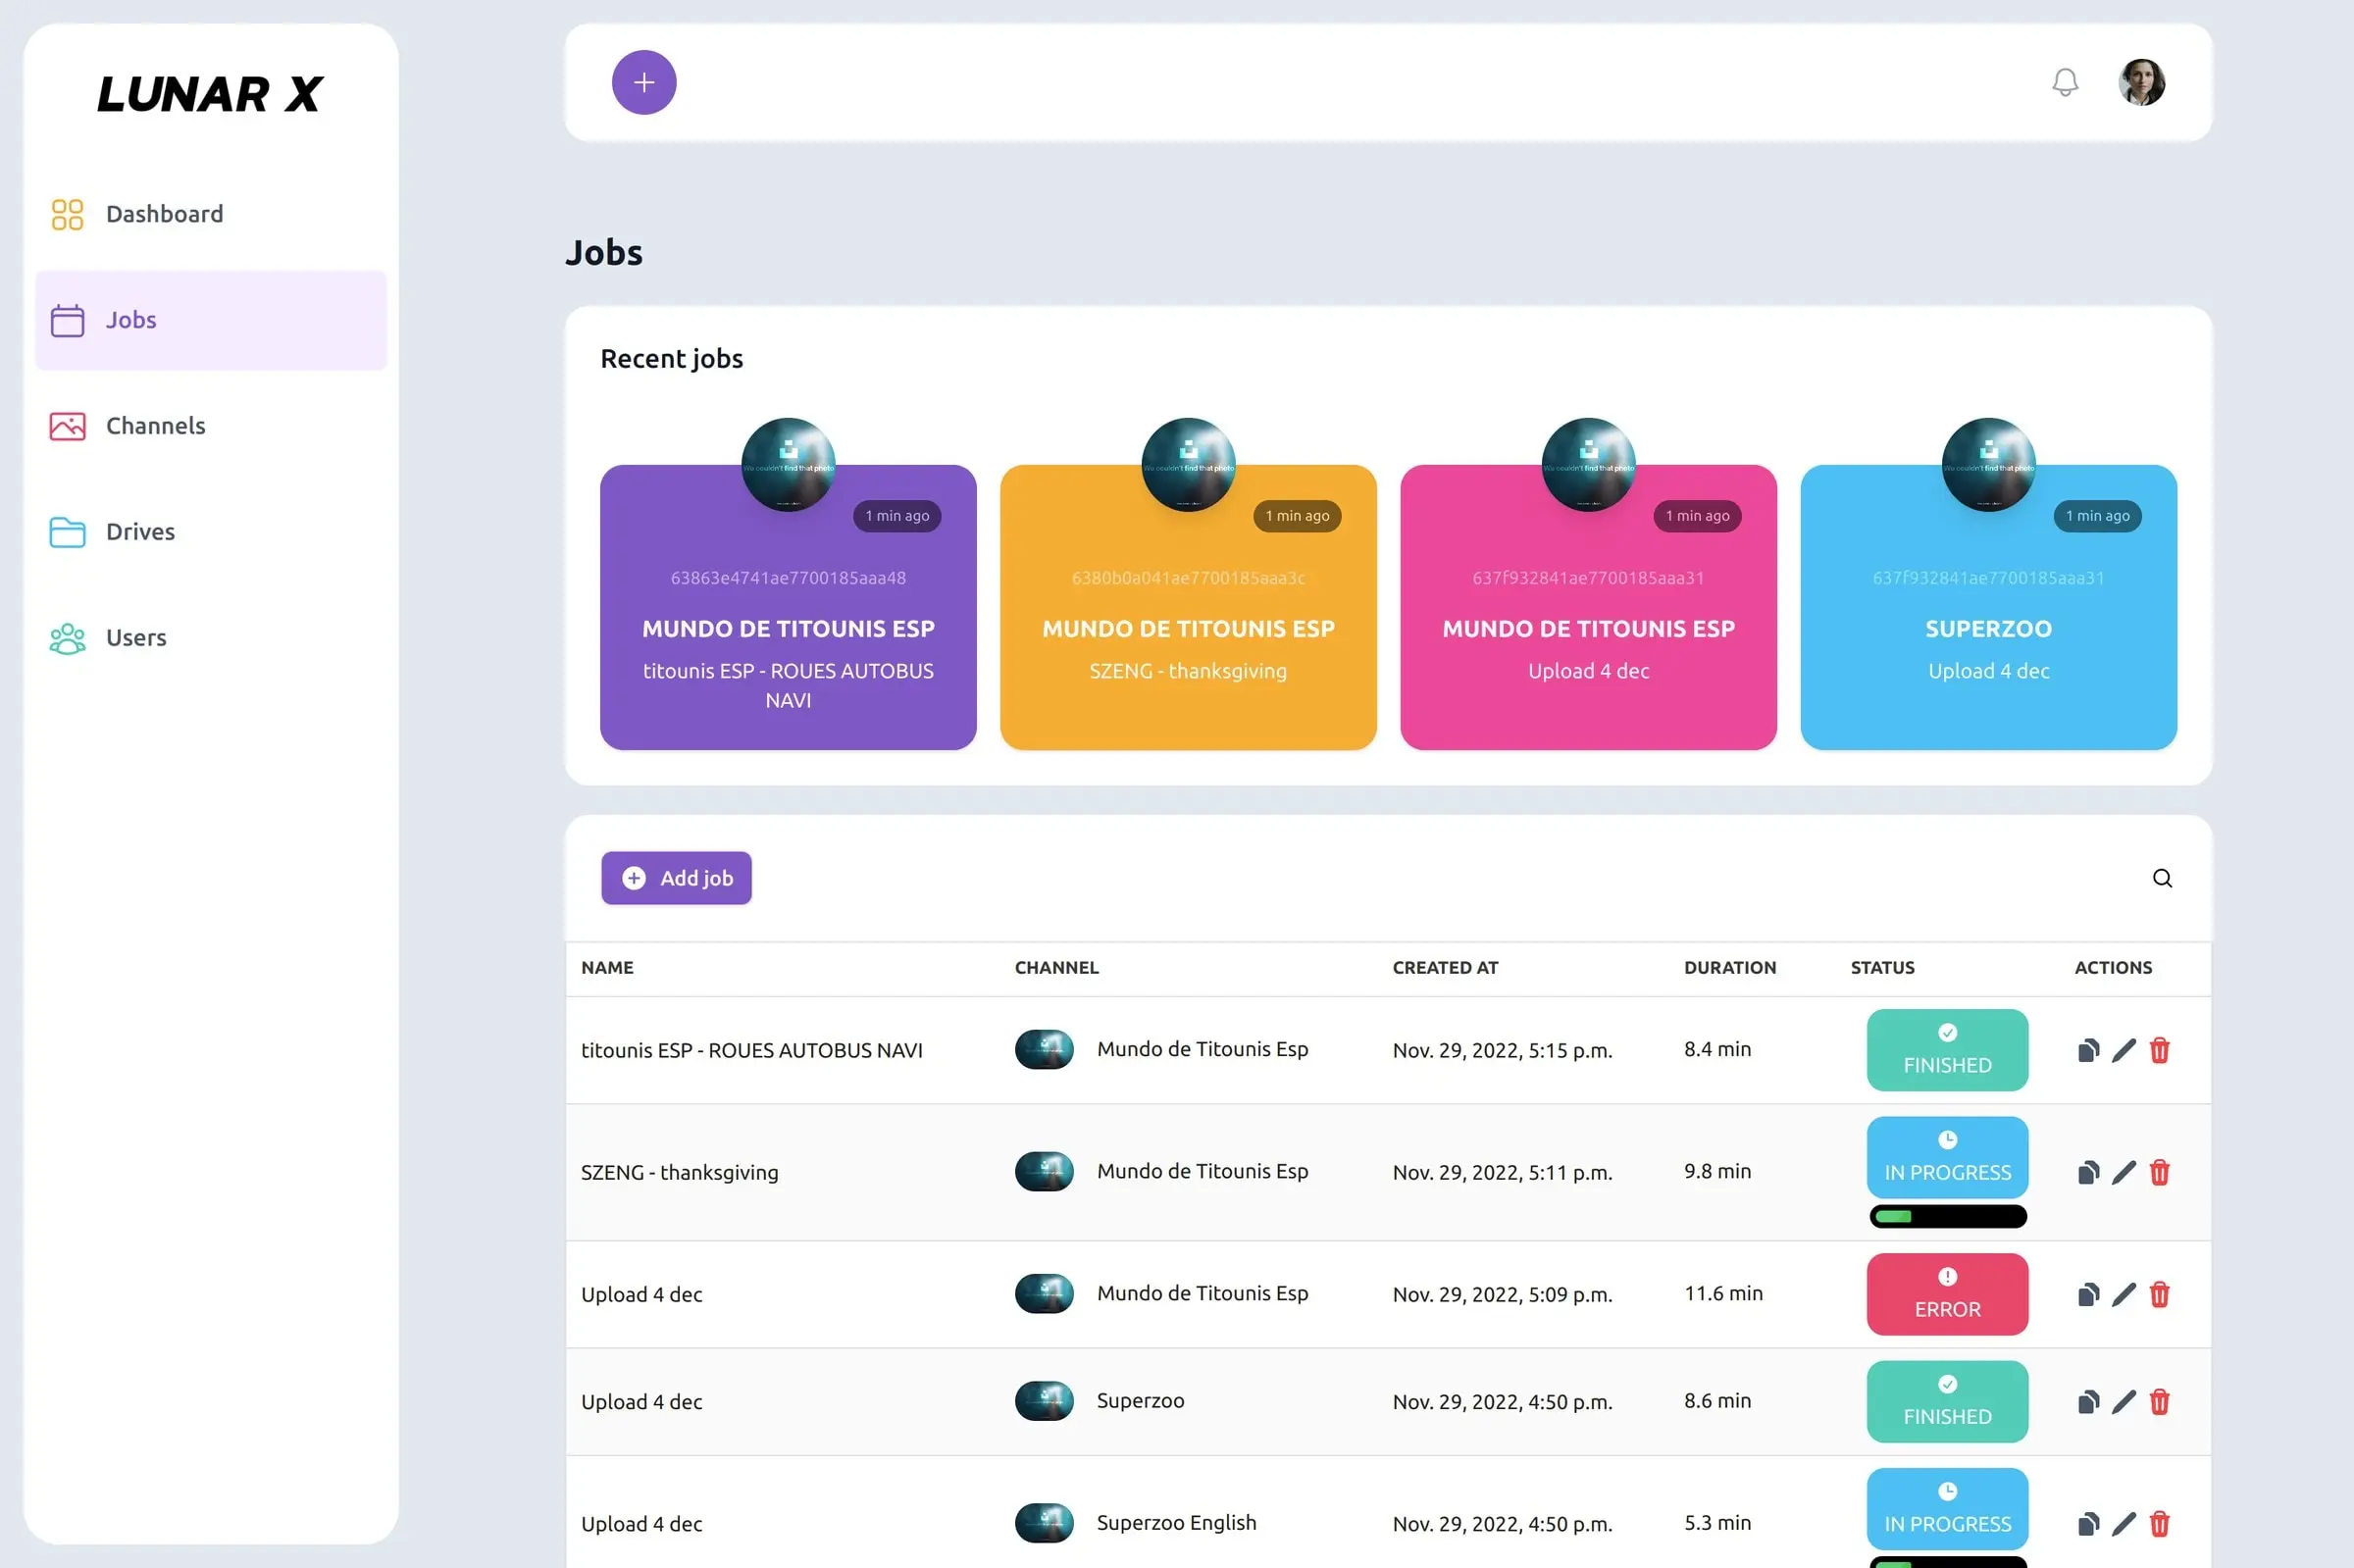Open the orange SZENG - thanksgiving card

(x=1188, y=607)
